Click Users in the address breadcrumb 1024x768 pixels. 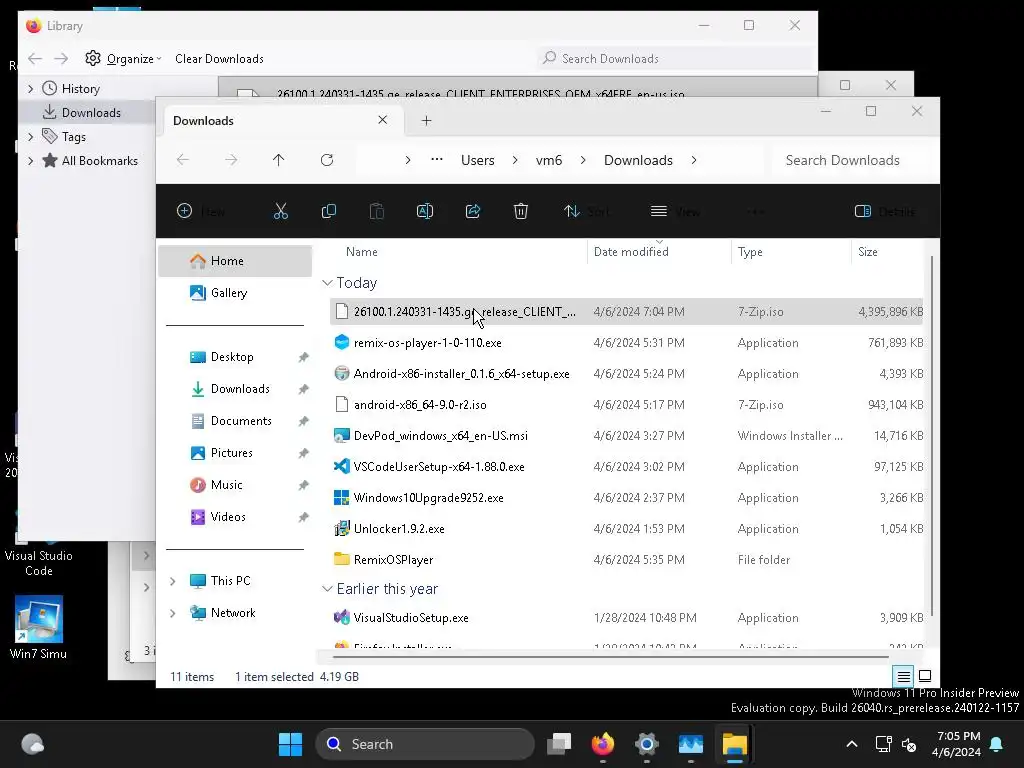(477, 160)
